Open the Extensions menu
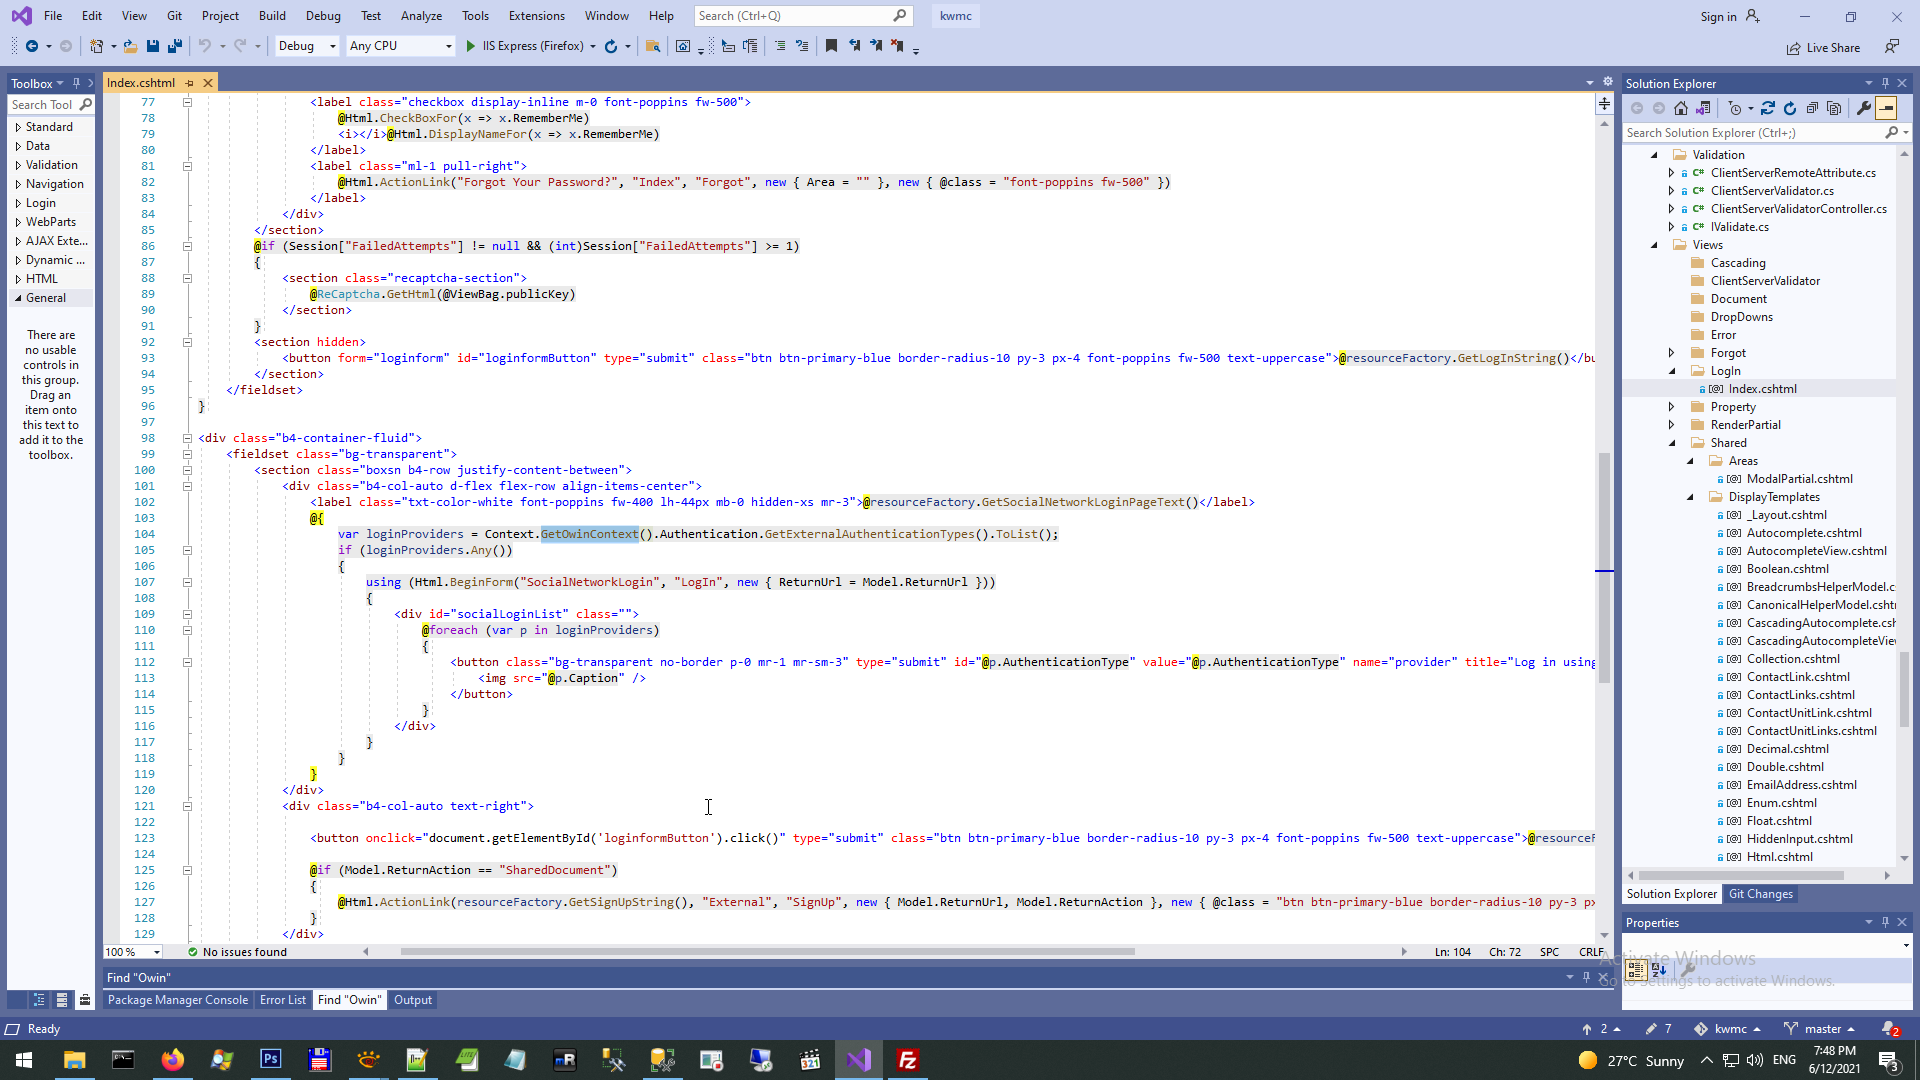 point(536,16)
